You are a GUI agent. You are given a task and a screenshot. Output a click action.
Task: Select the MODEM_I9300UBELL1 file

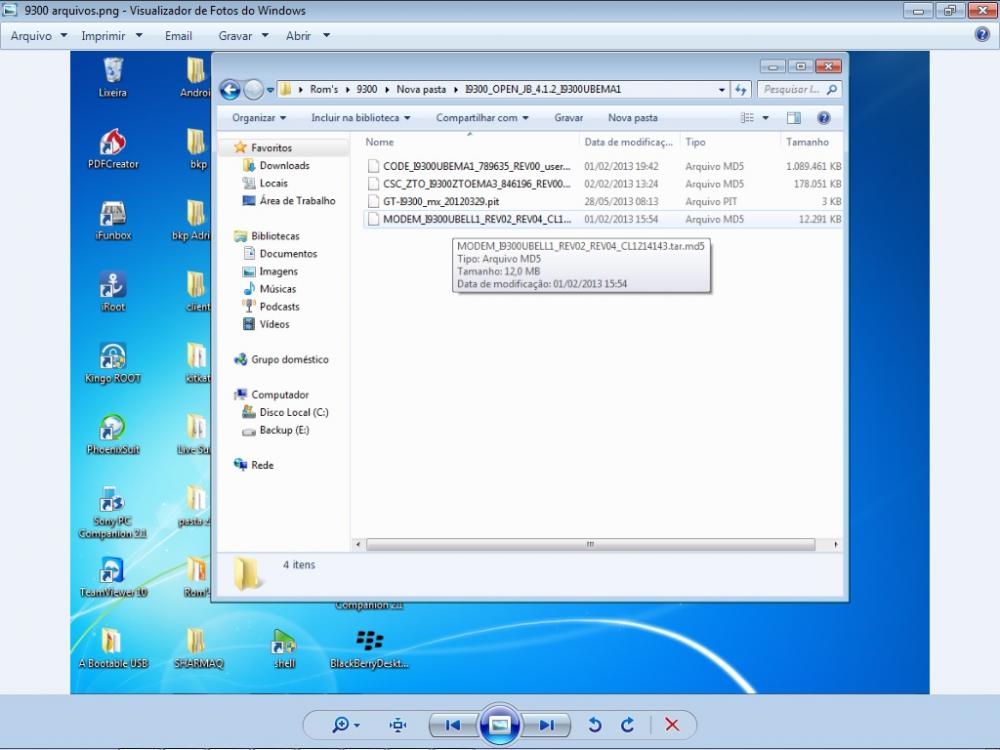[603, 219]
